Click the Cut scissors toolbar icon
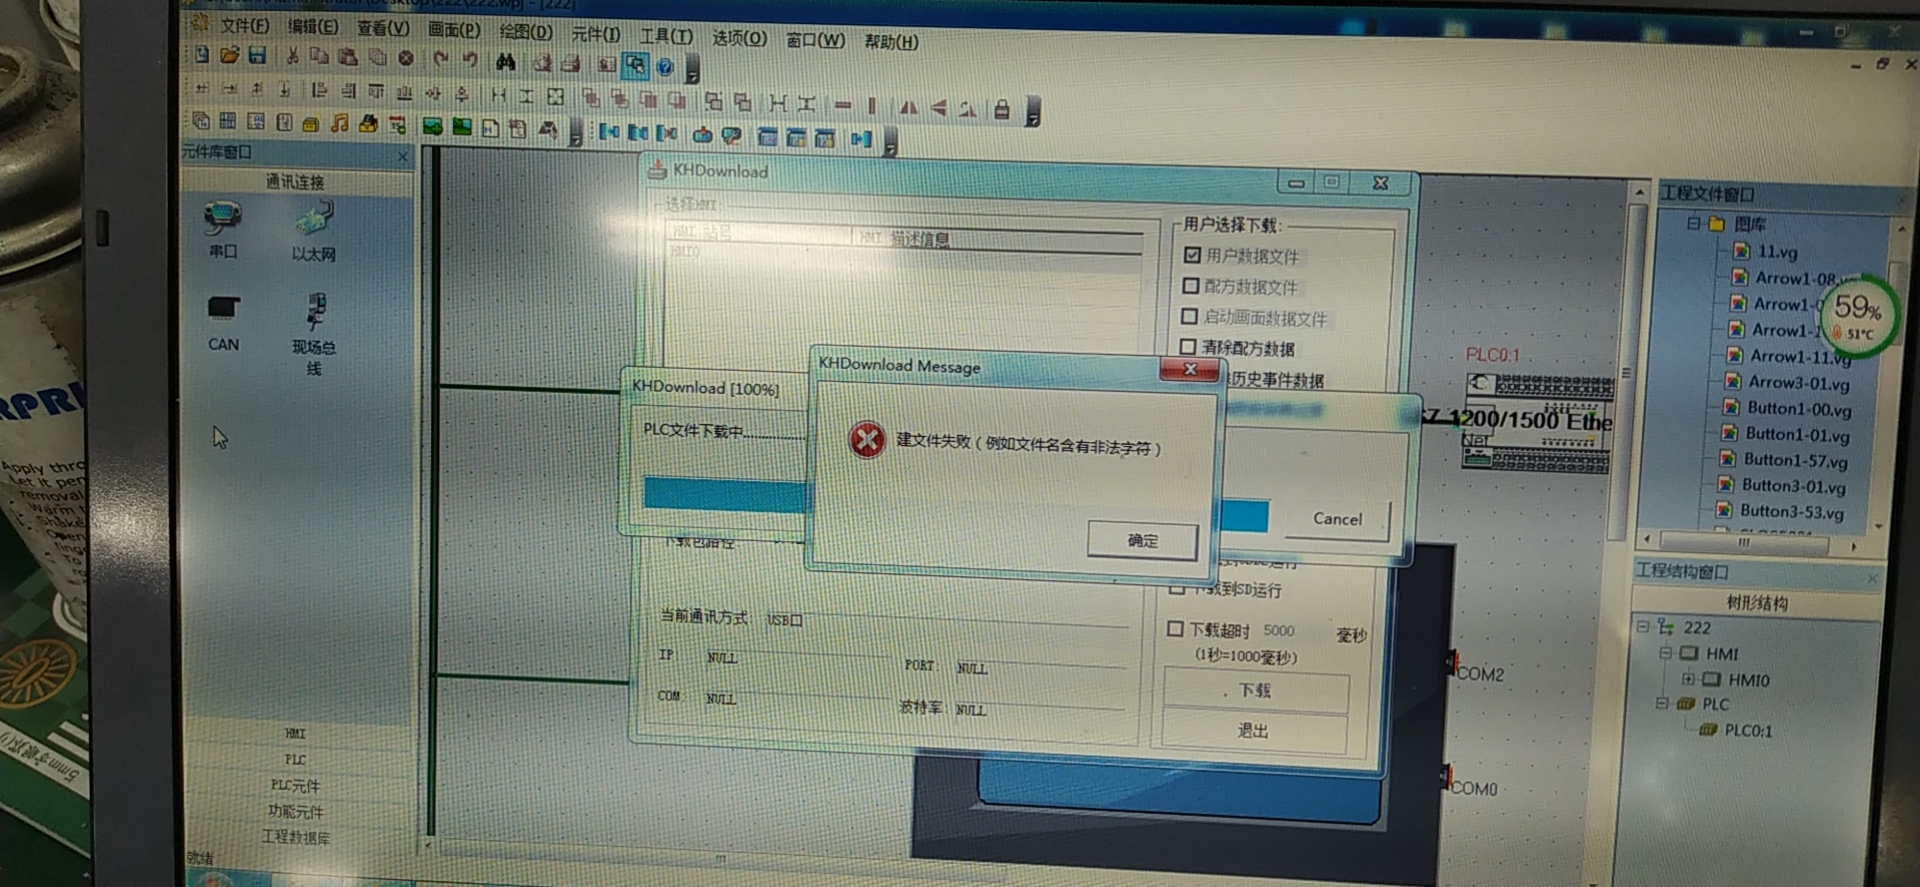 [292, 57]
